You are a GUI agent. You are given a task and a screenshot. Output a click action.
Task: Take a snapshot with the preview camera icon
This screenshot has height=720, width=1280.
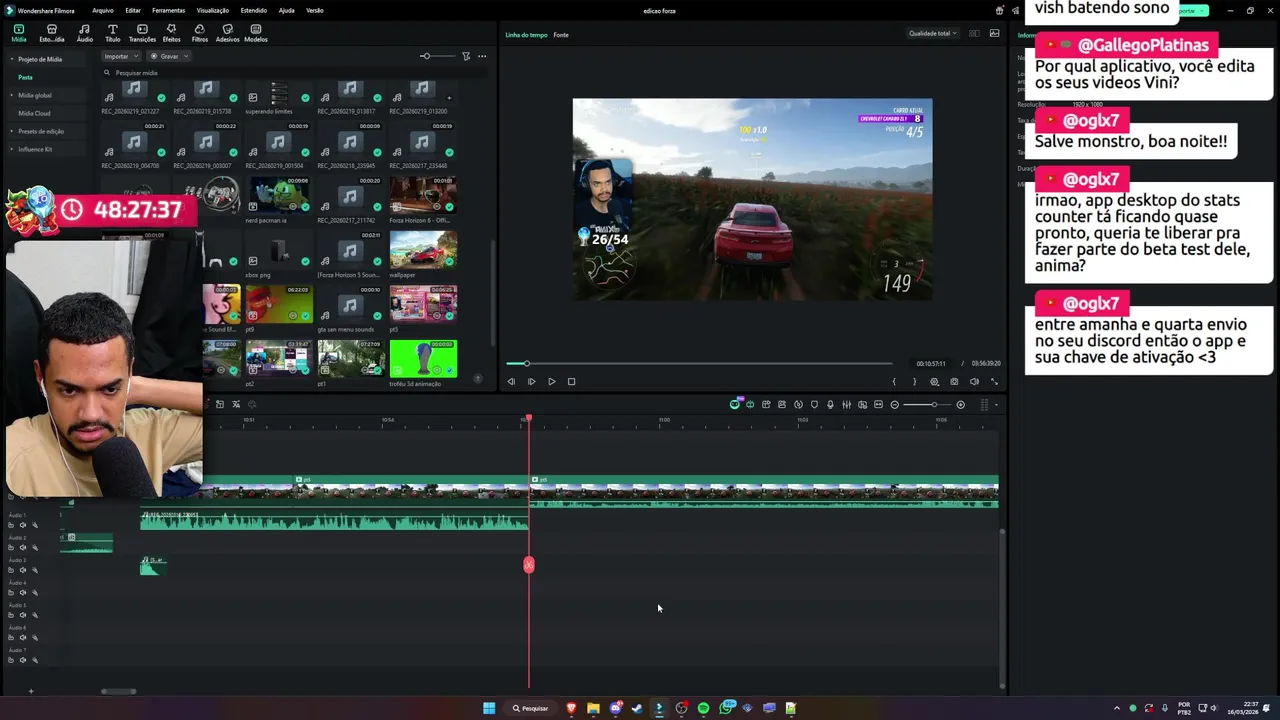(x=954, y=381)
